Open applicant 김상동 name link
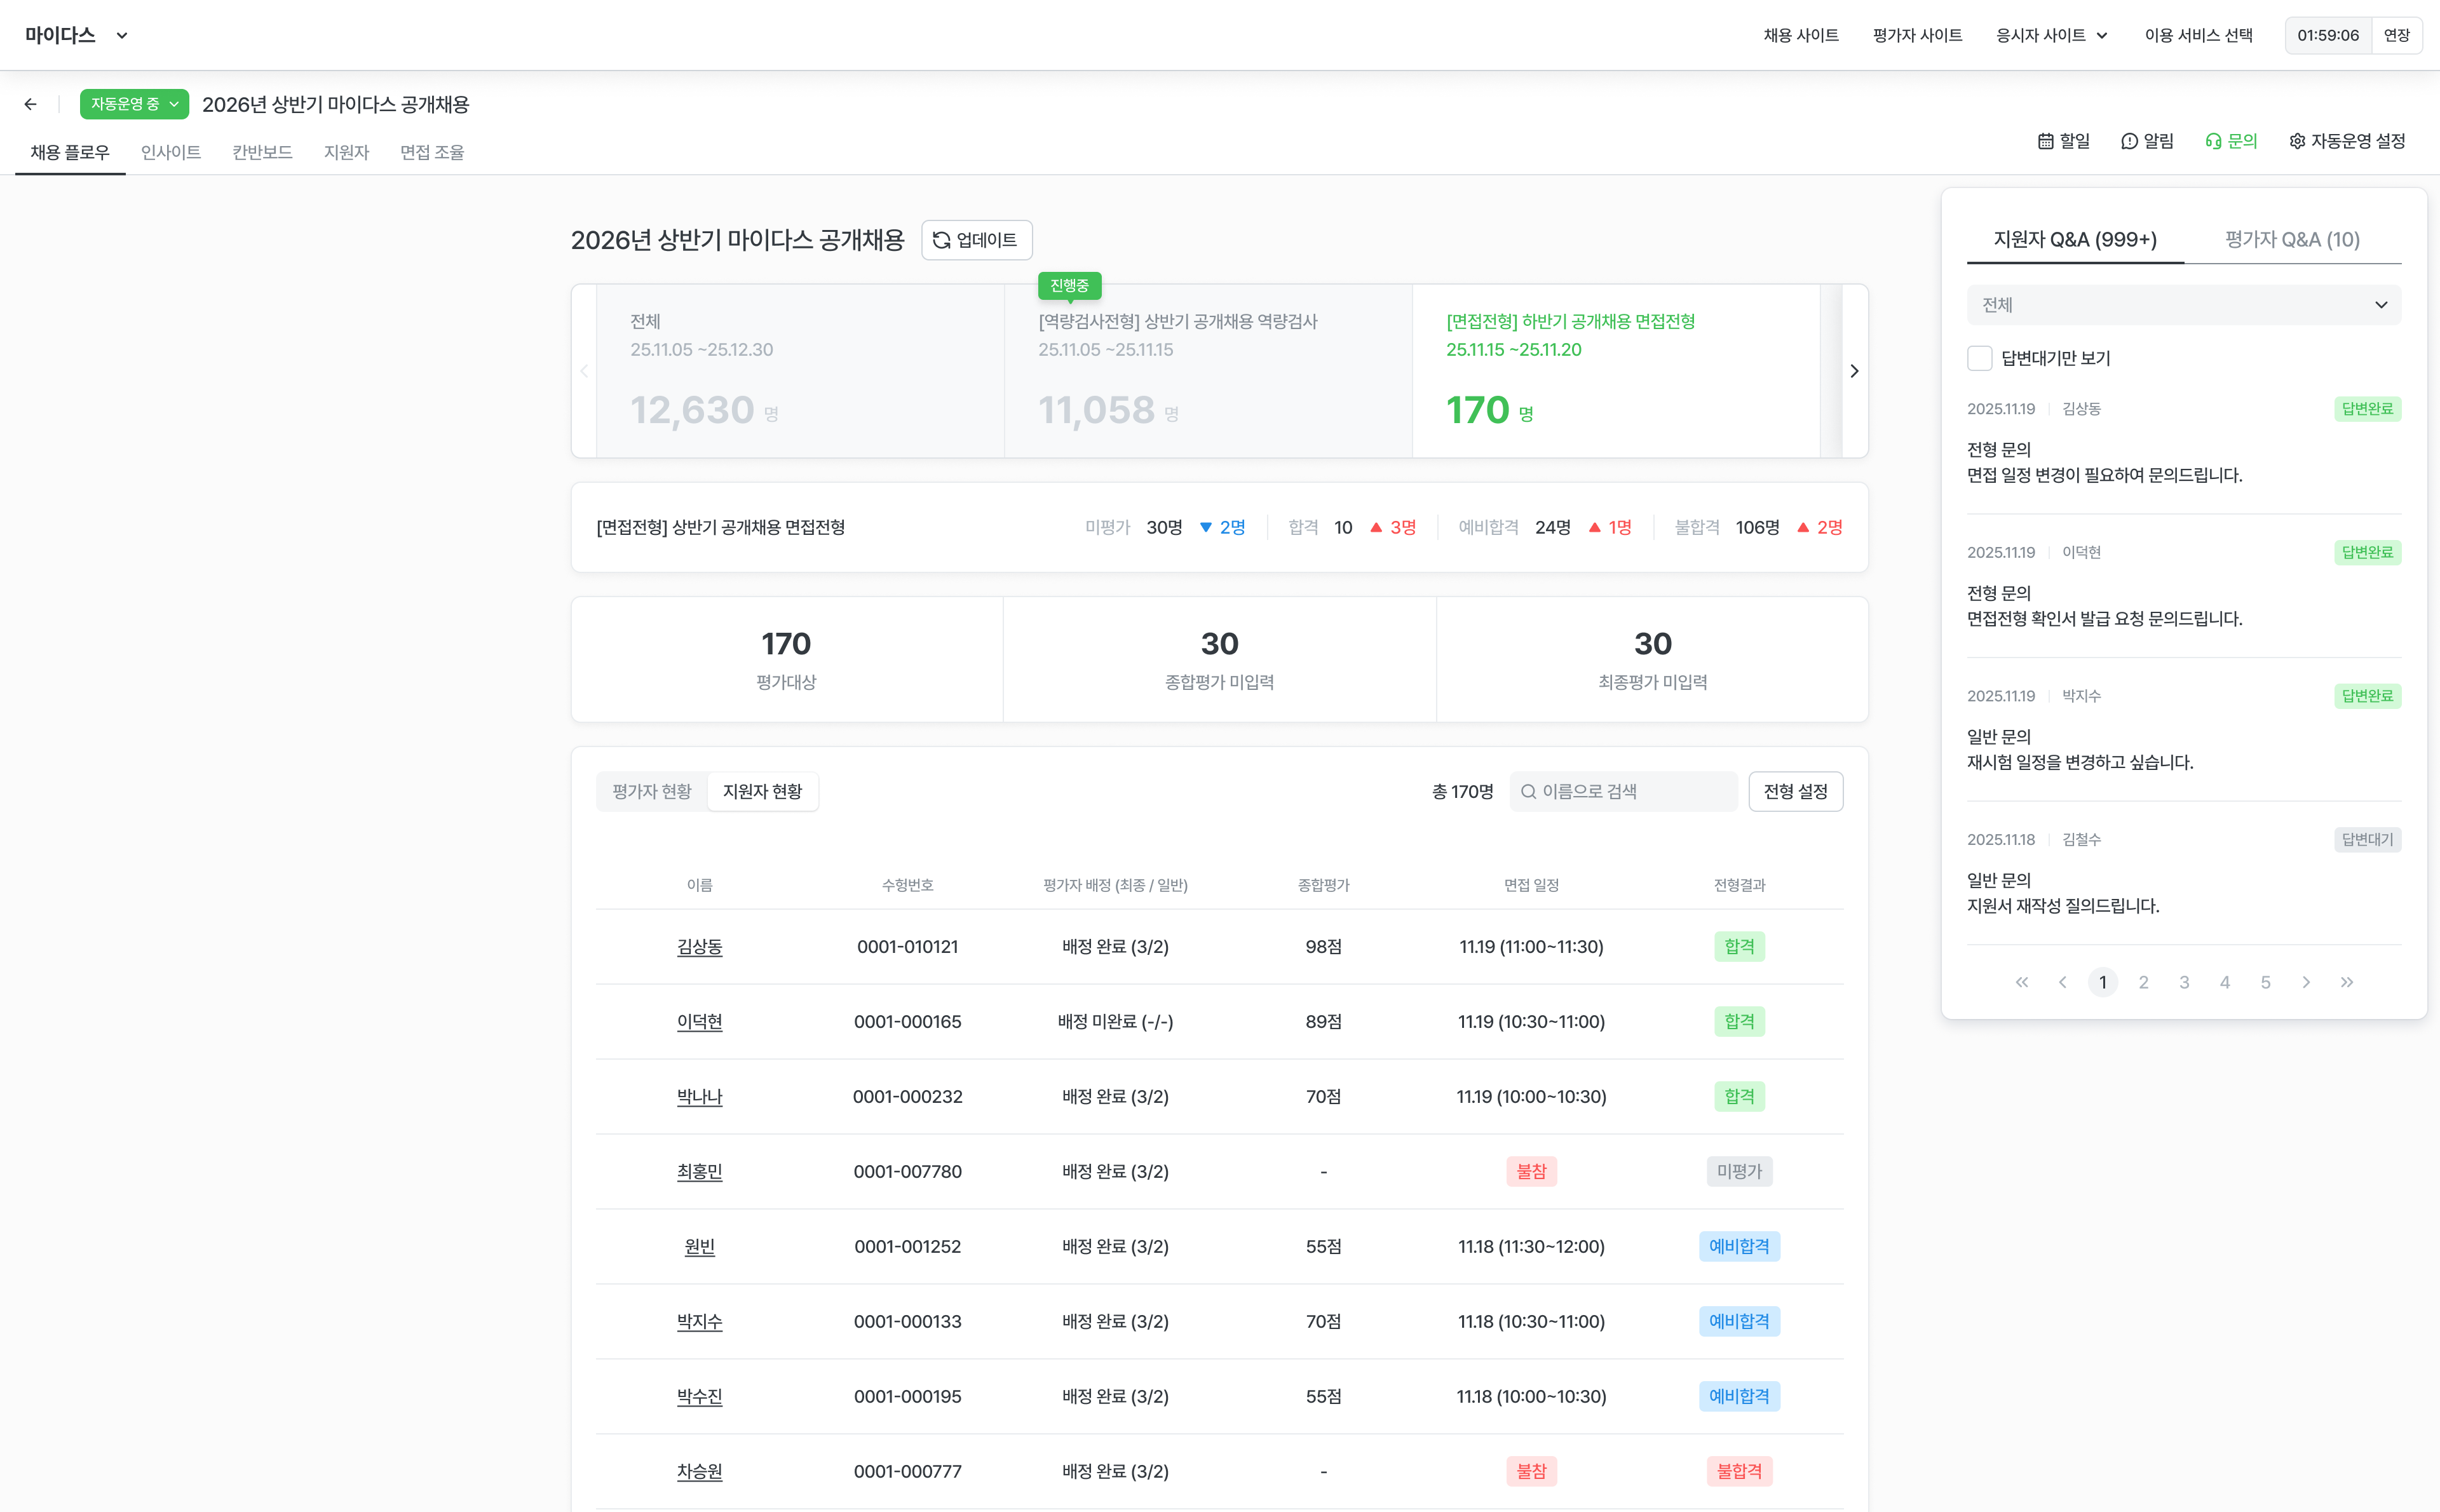2440x1512 pixels. point(699,946)
